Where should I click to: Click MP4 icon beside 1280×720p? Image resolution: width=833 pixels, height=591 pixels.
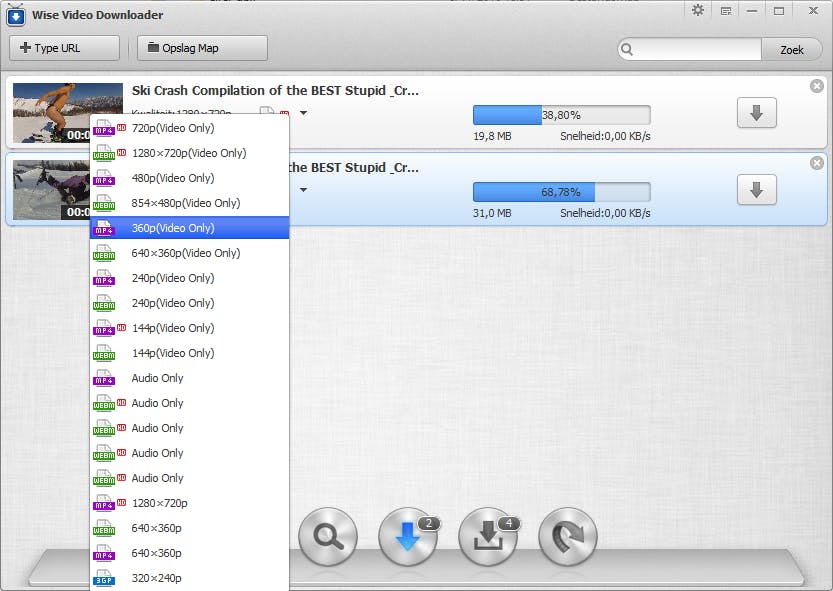[x=104, y=503]
